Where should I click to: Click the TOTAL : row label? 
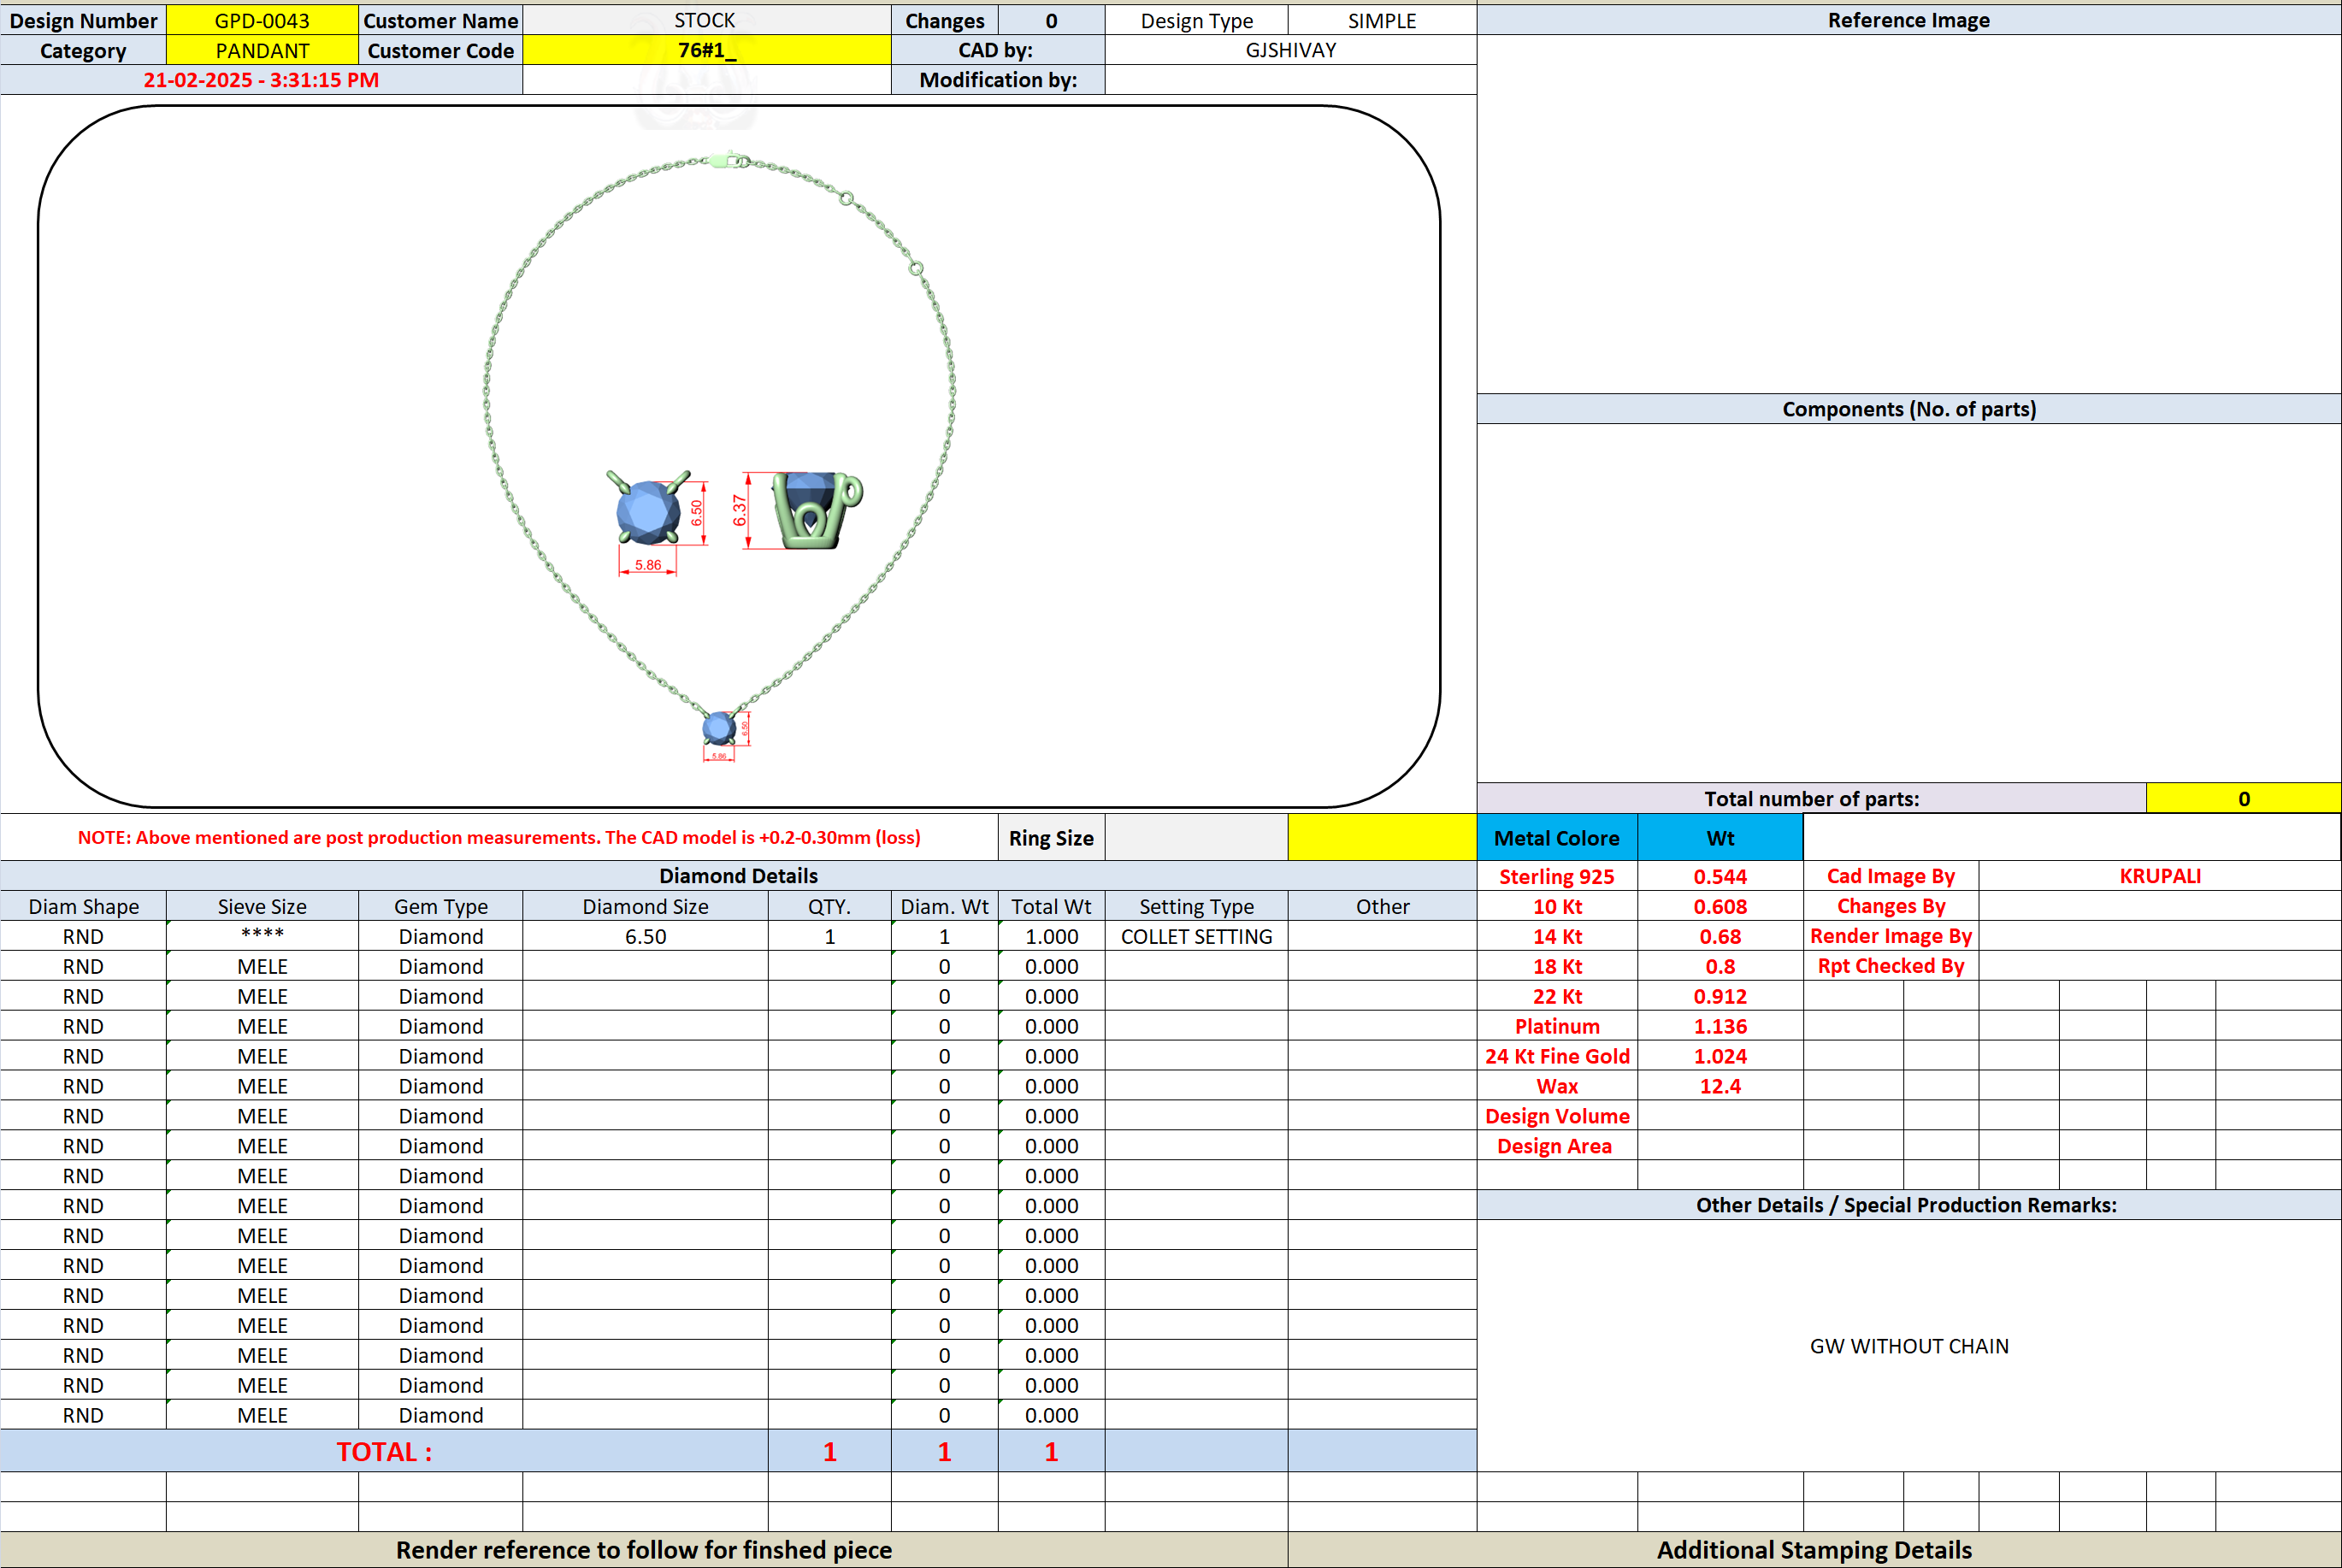click(384, 1451)
